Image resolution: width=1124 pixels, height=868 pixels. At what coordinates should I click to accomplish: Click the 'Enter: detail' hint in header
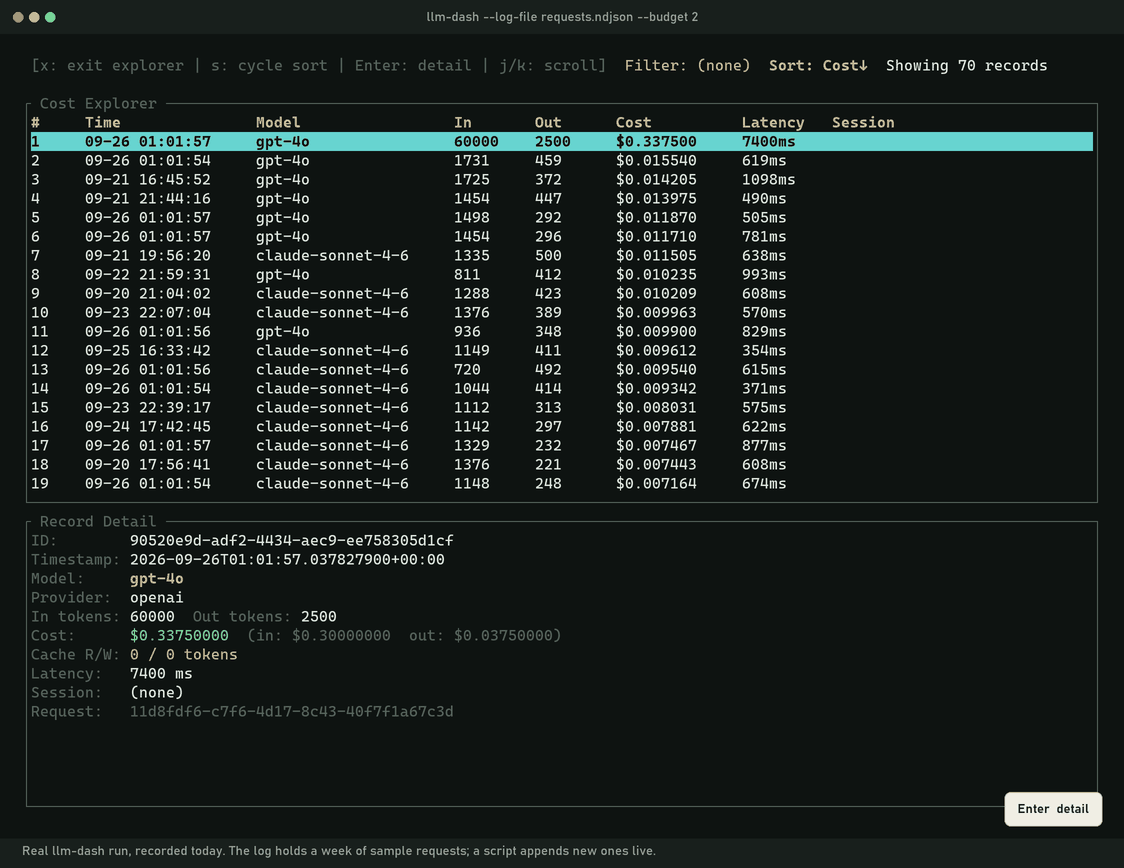click(x=413, y=65)
